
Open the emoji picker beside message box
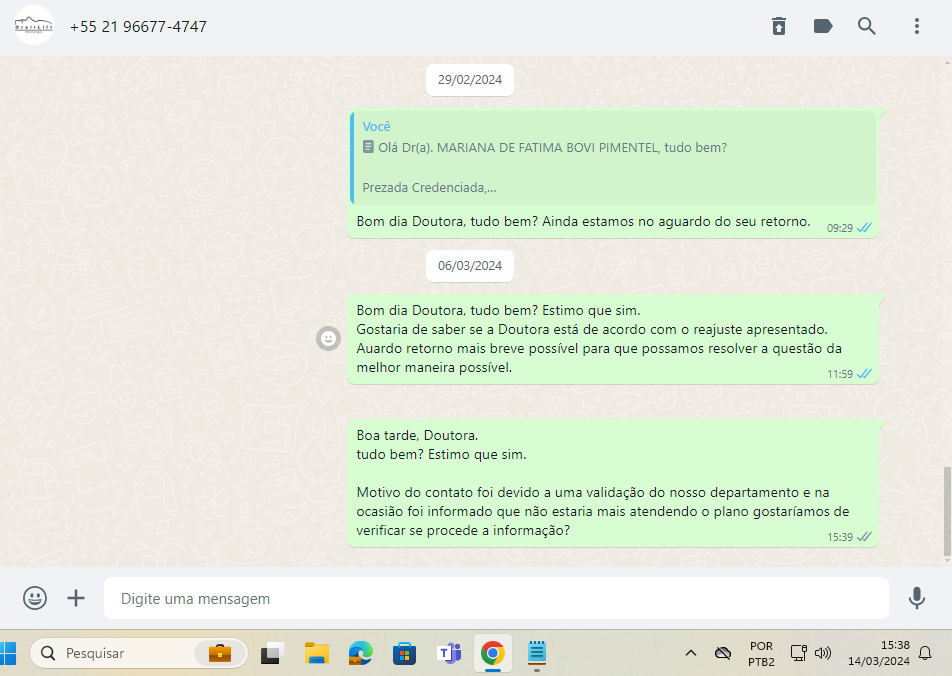click(x=35, y=598)
